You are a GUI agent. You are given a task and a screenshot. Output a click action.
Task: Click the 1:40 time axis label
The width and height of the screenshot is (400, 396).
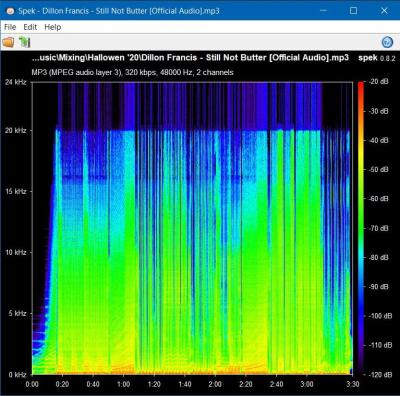click(185, 384)
